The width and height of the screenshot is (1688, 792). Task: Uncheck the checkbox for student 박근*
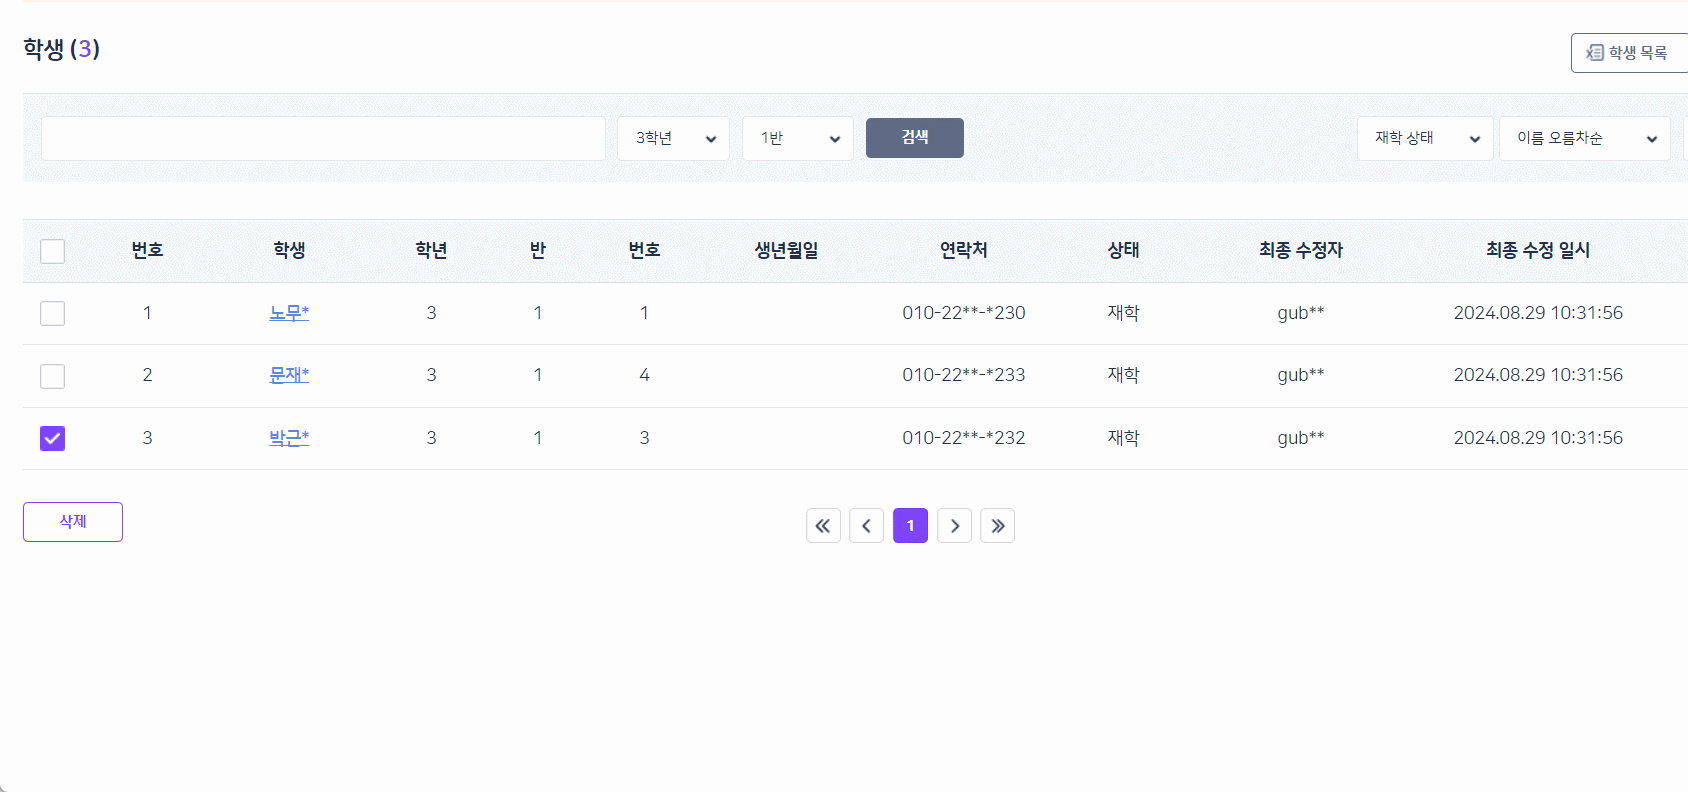click(53, 438)
